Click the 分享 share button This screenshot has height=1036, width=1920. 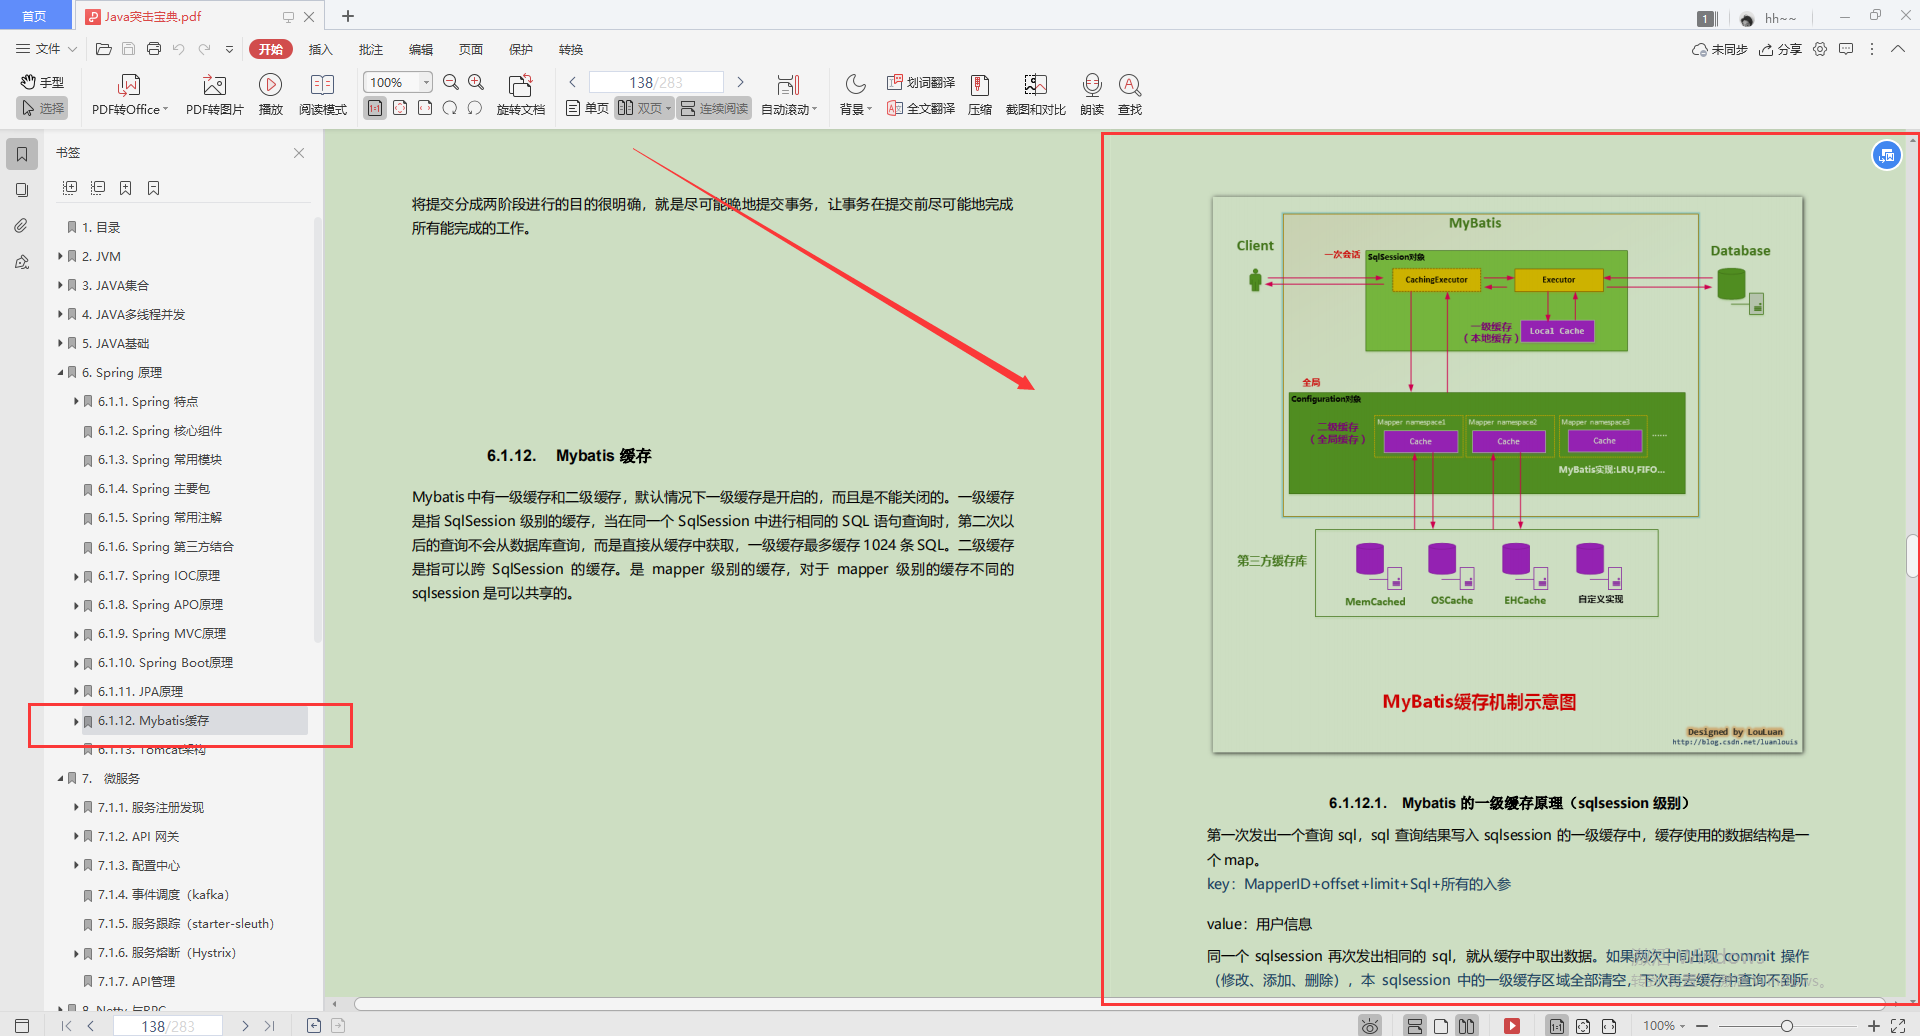click(x=1780, y=48)
